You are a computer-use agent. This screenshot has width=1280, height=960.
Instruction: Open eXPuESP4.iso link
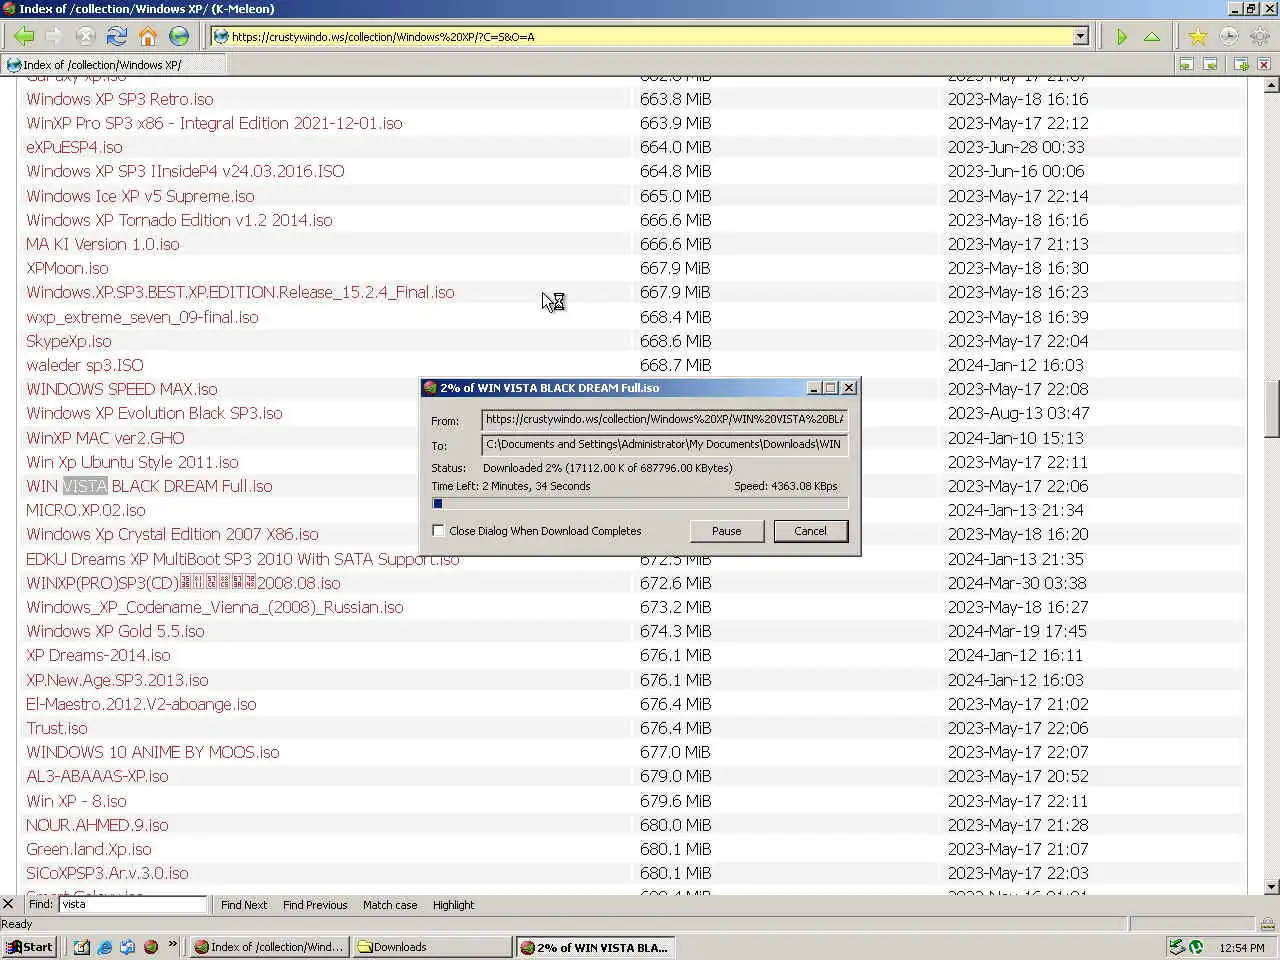[x=74, y=147]
